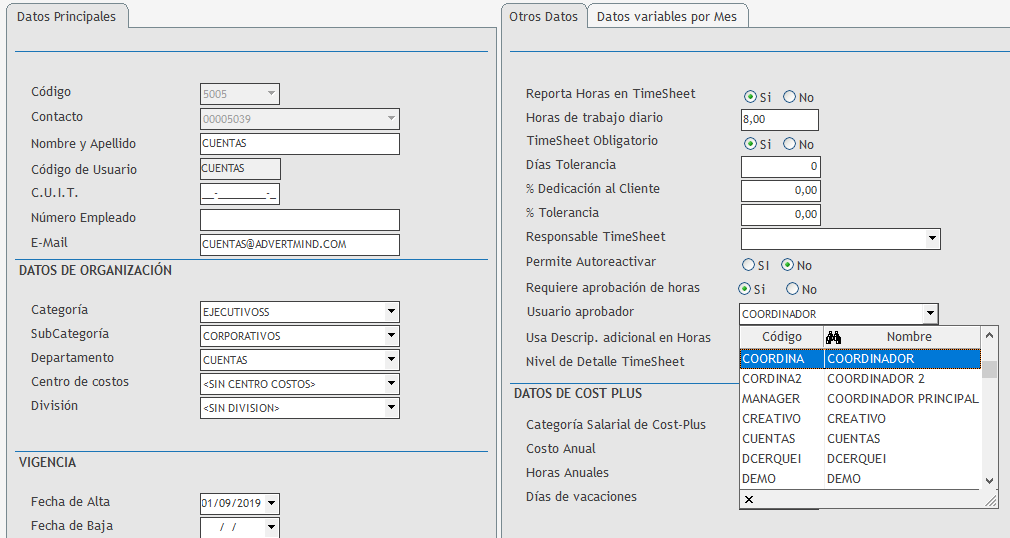Screen dimensions: 1010x538
Task: Select COORDINADOR PRINCIPAL from the list
Action: tap(902, 399)
